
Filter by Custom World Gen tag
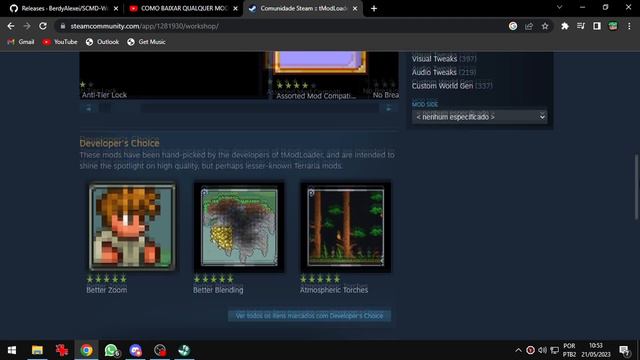tap(442, 86)
